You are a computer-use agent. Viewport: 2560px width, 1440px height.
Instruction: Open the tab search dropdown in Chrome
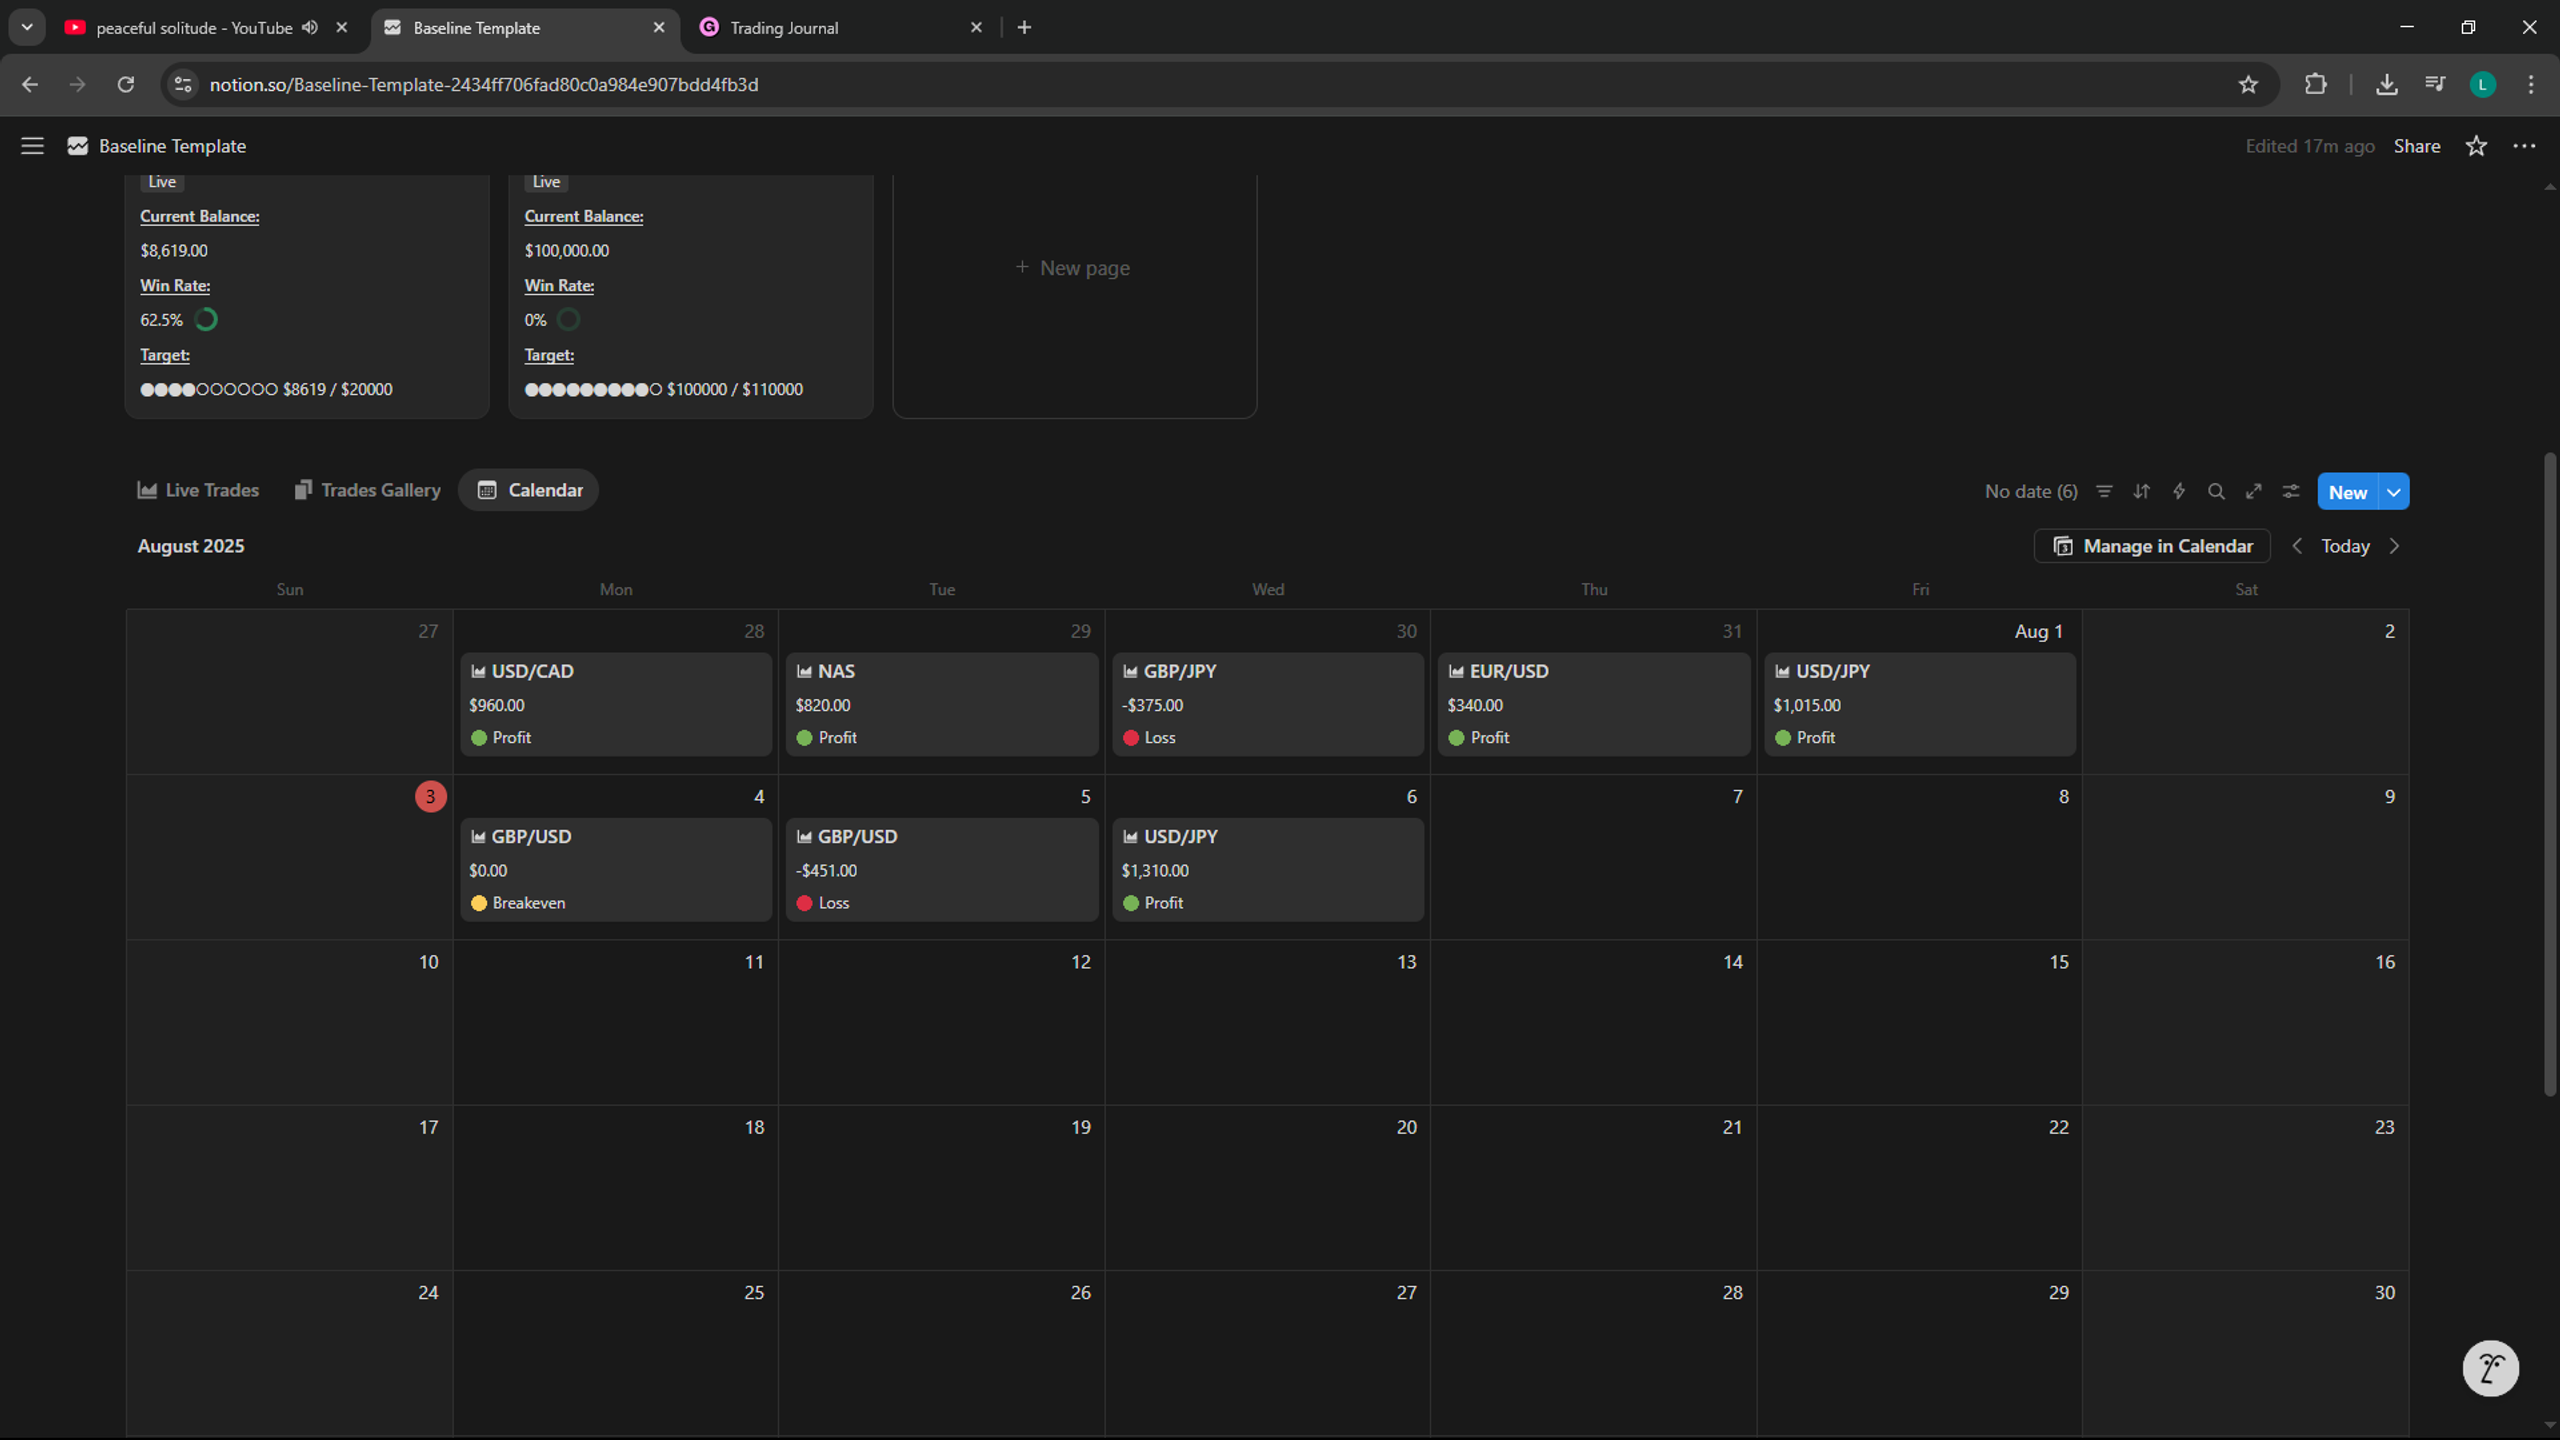pyautogui.click(x=27, y=27)
